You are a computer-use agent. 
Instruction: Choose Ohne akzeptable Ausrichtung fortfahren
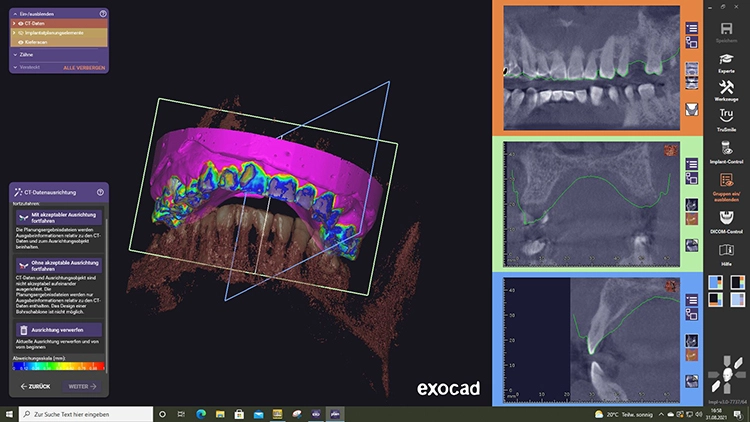[x=58, y=266]
